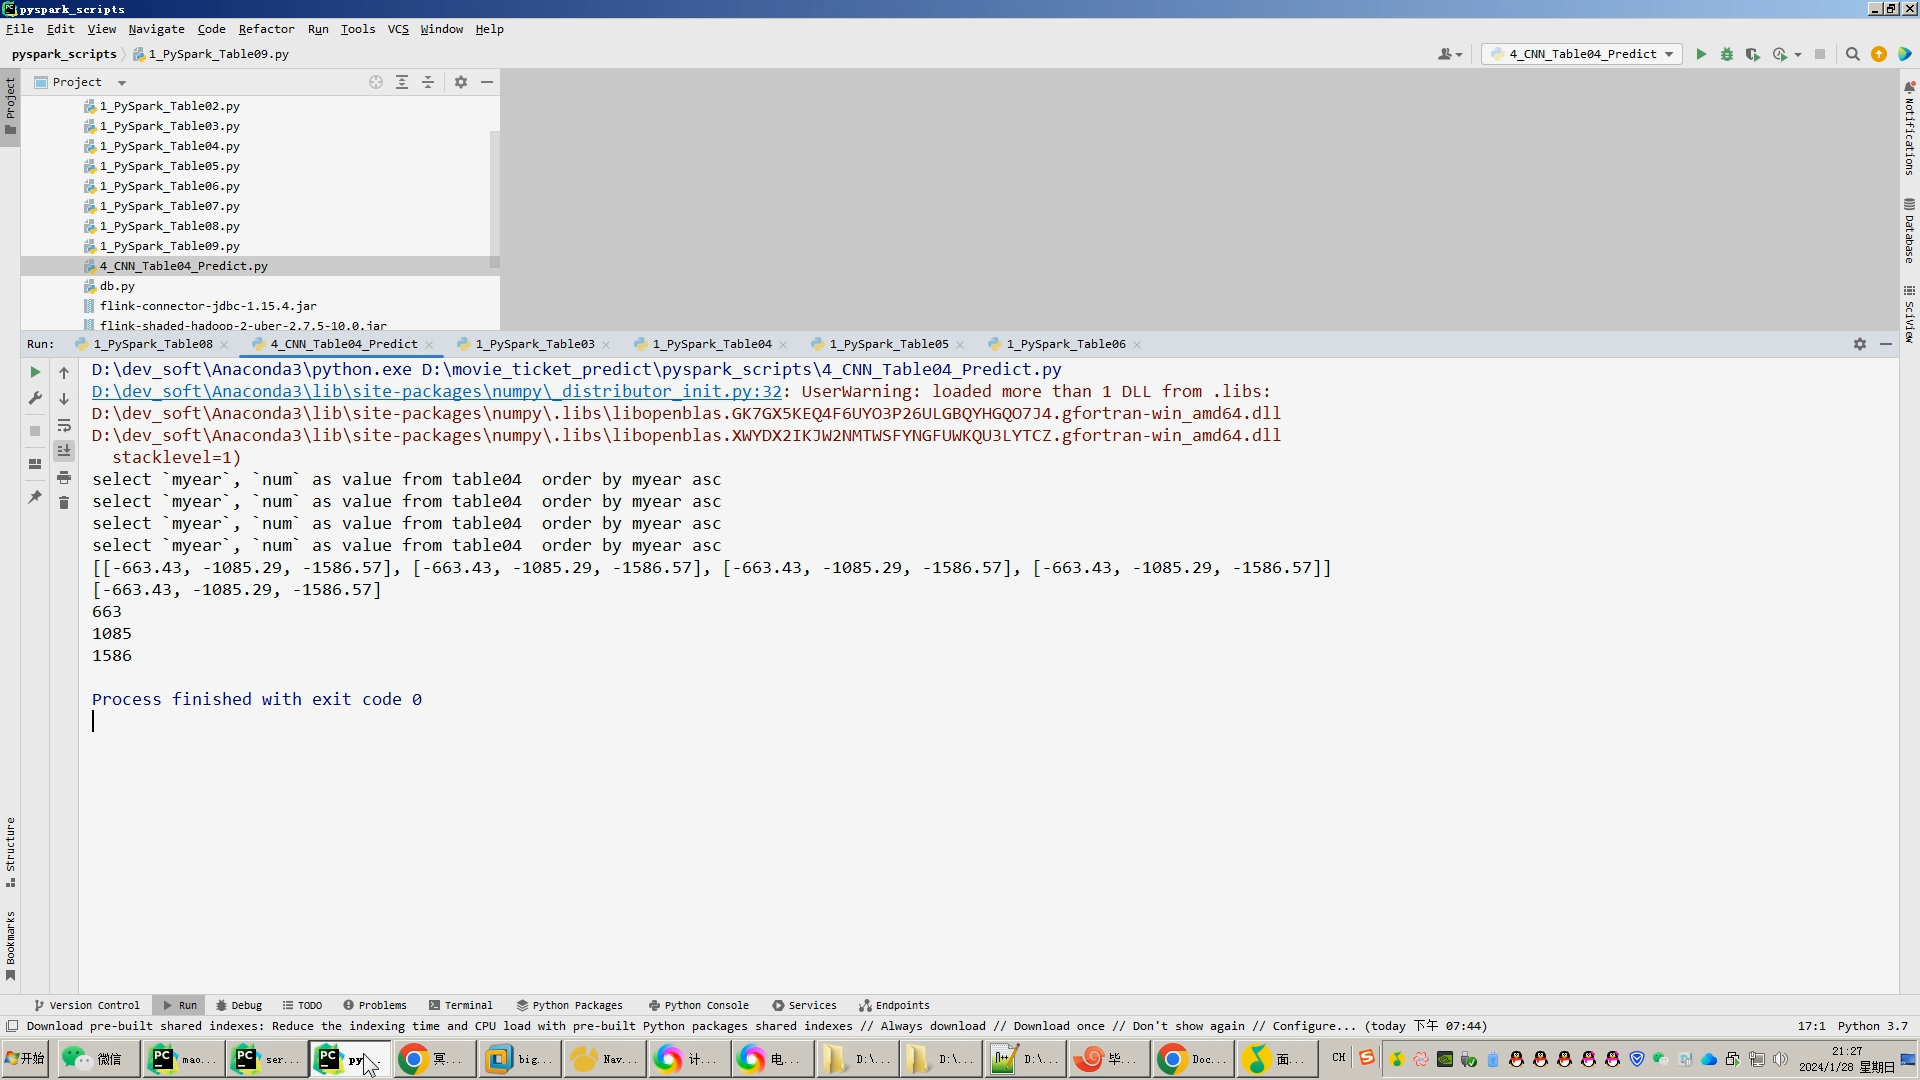Click the Project tree scrollbar
The image size is (1920, 1080).
tap(494, 200)
